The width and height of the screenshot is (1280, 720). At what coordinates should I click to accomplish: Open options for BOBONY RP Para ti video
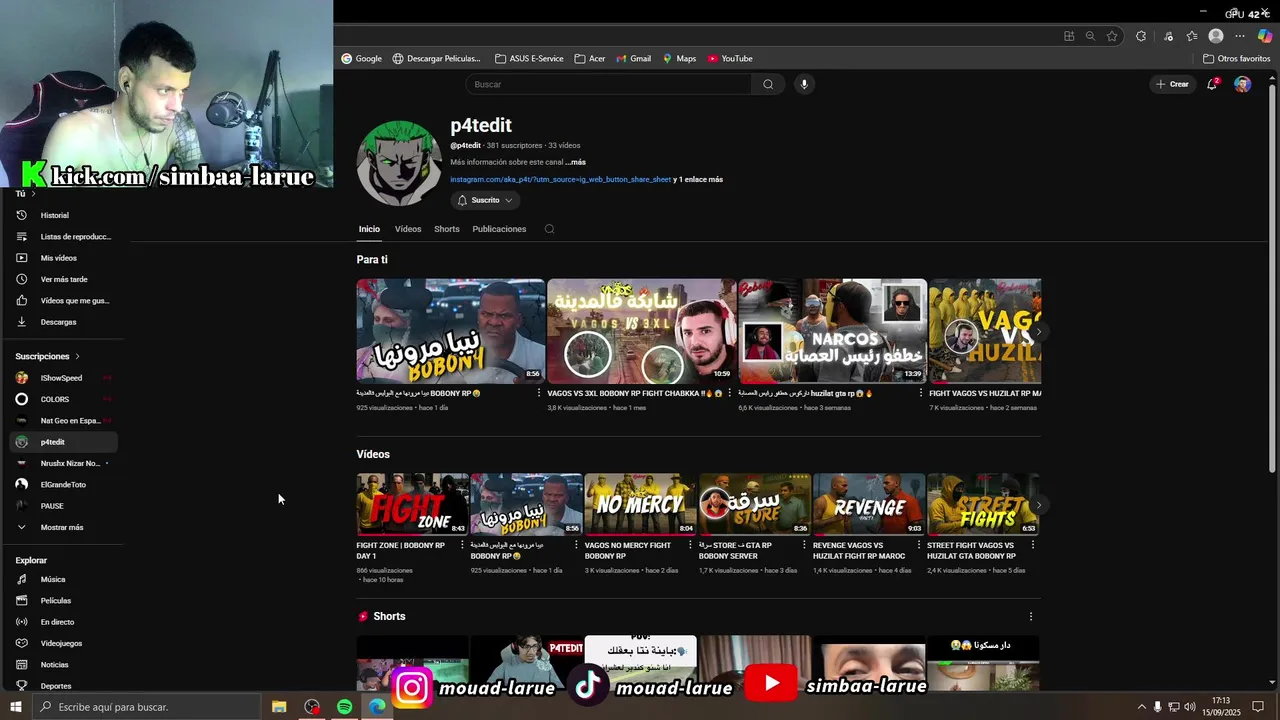pos(539,393)
